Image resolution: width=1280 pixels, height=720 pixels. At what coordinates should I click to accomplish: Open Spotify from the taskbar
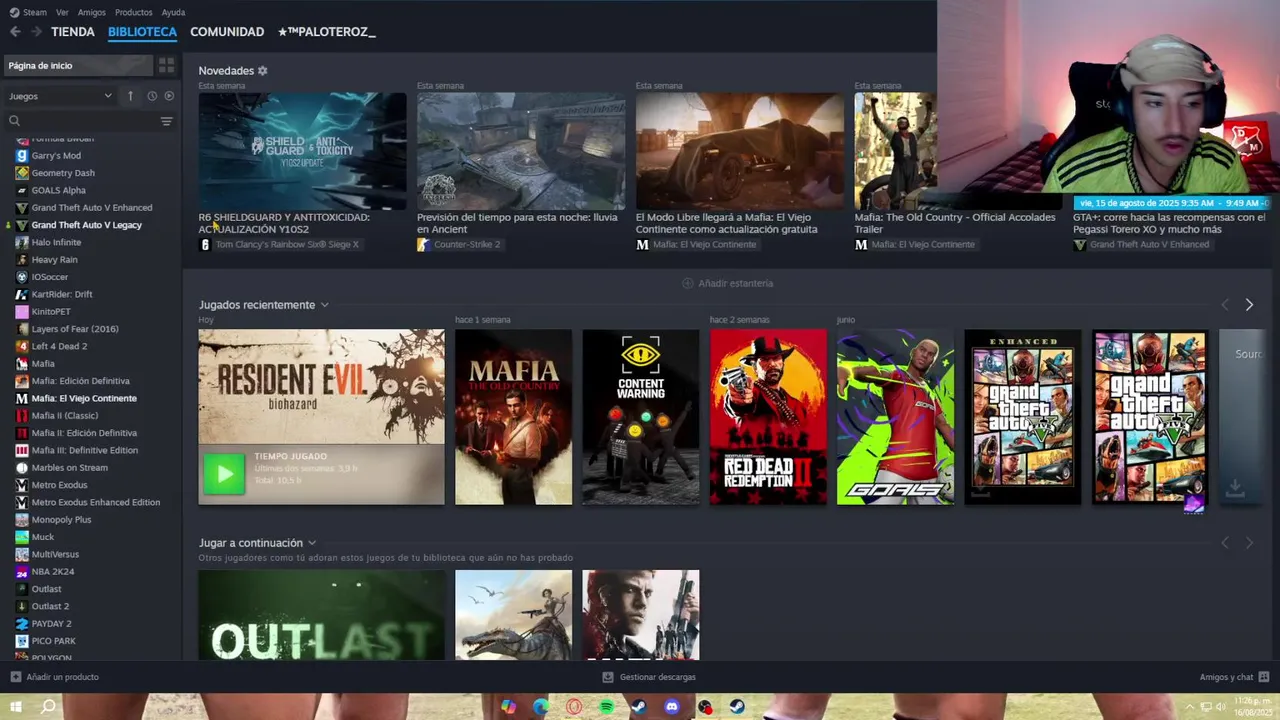pos(606,707)
